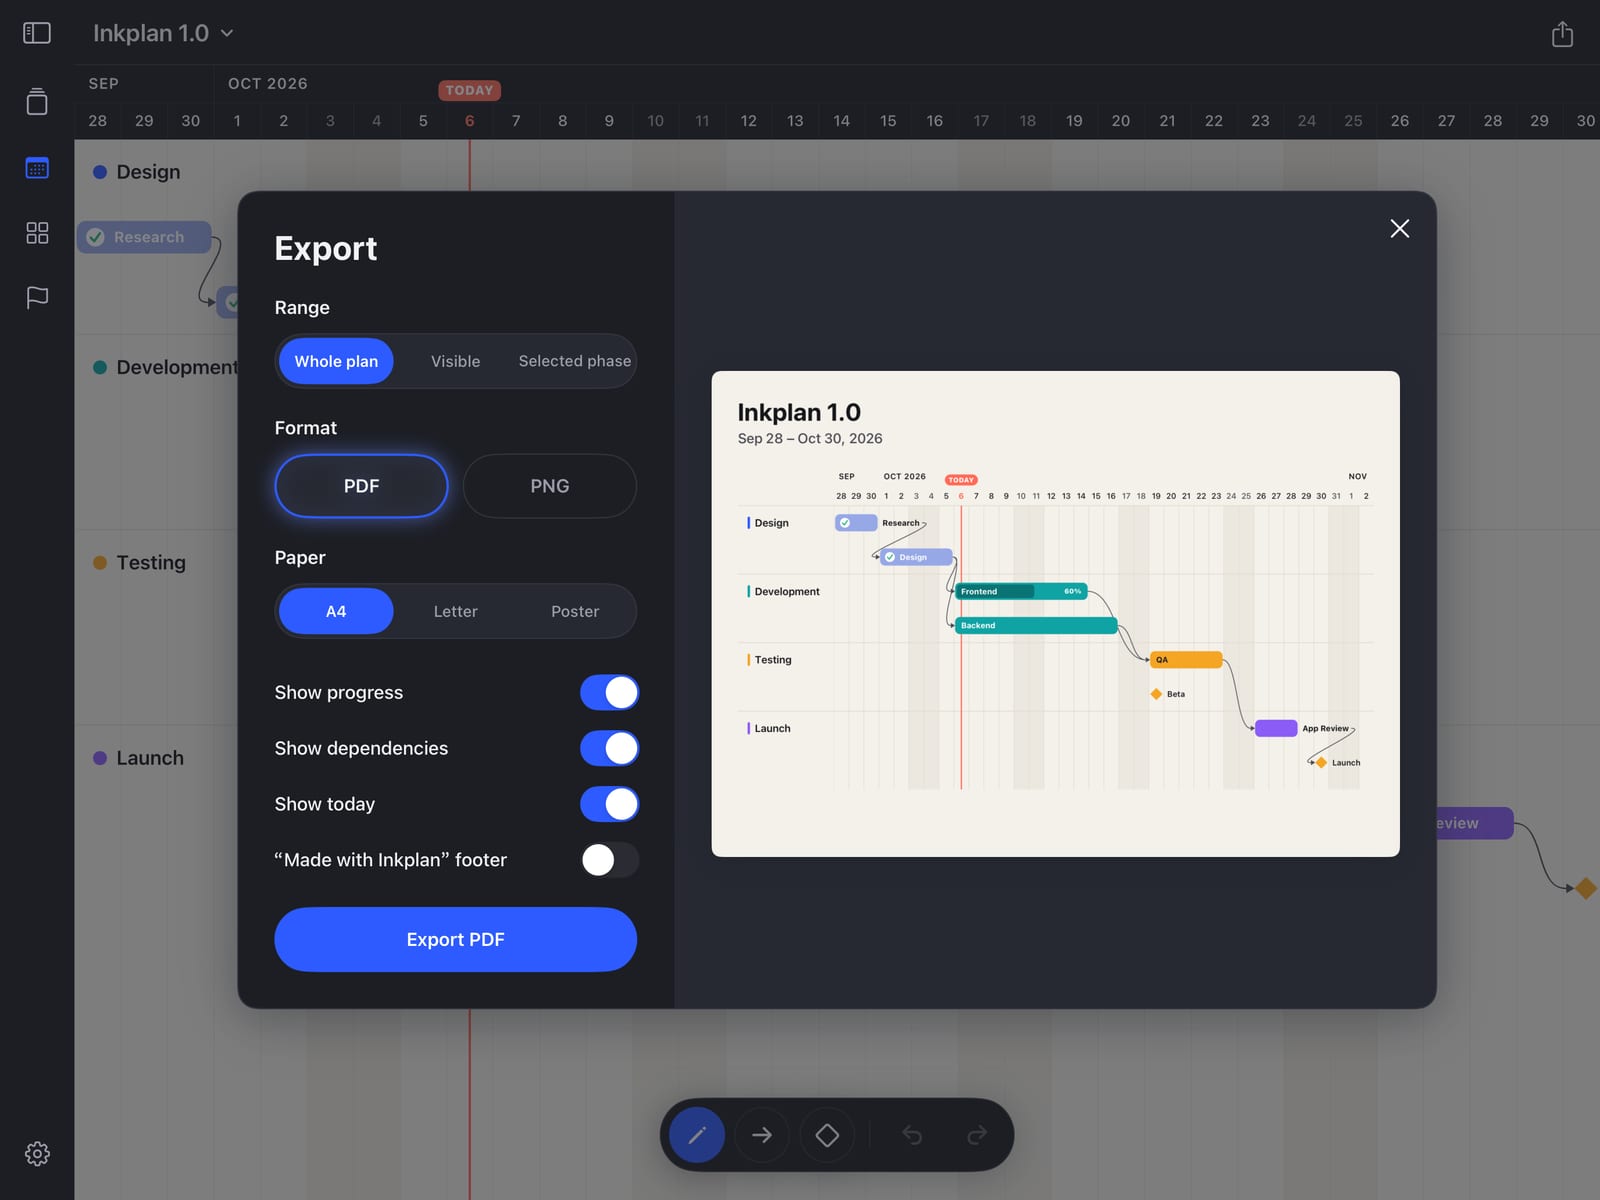This screenshot has height=1200, width=1600.
Task: Open the Inkplan 1.0 project dropdown
Action: pos(164,33)
